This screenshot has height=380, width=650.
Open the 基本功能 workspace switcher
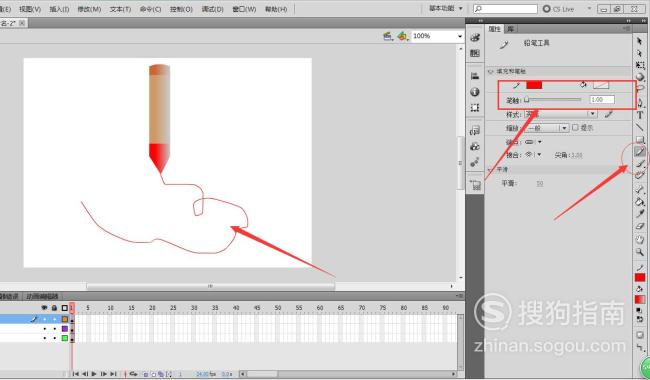point(446,8)
